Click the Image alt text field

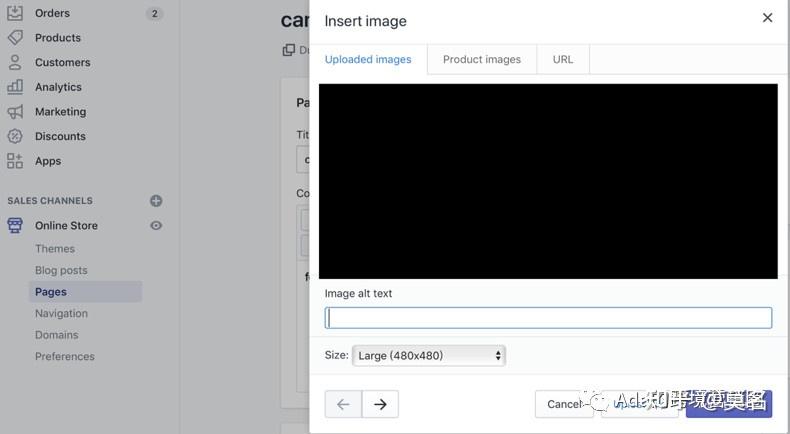tap(548, 318)
